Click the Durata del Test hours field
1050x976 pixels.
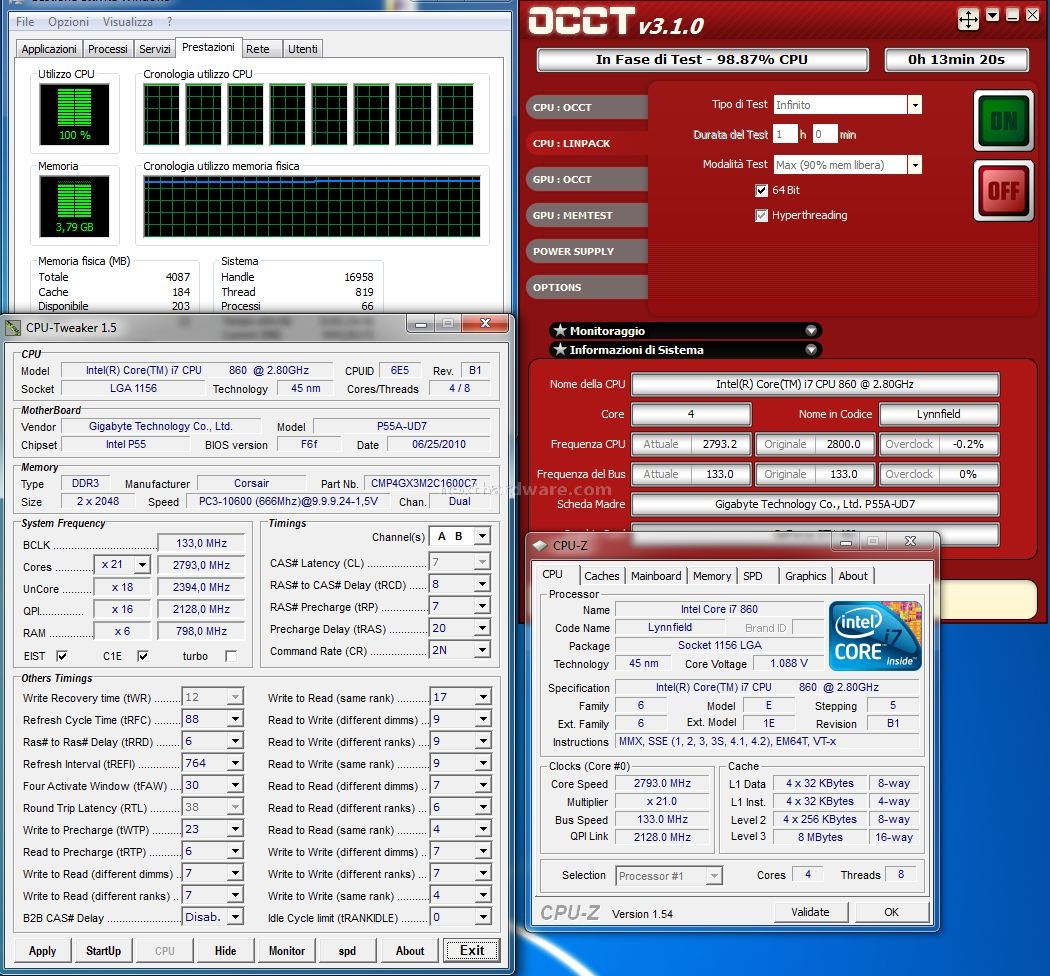point(785,134)
